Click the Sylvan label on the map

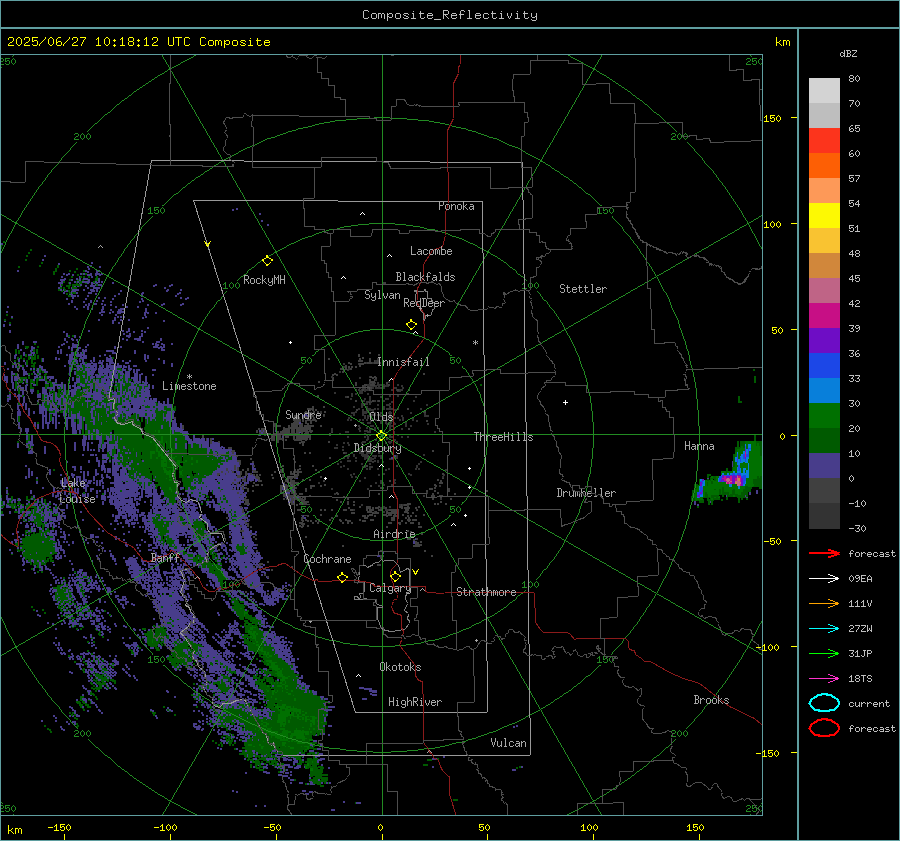click(382, 295)
